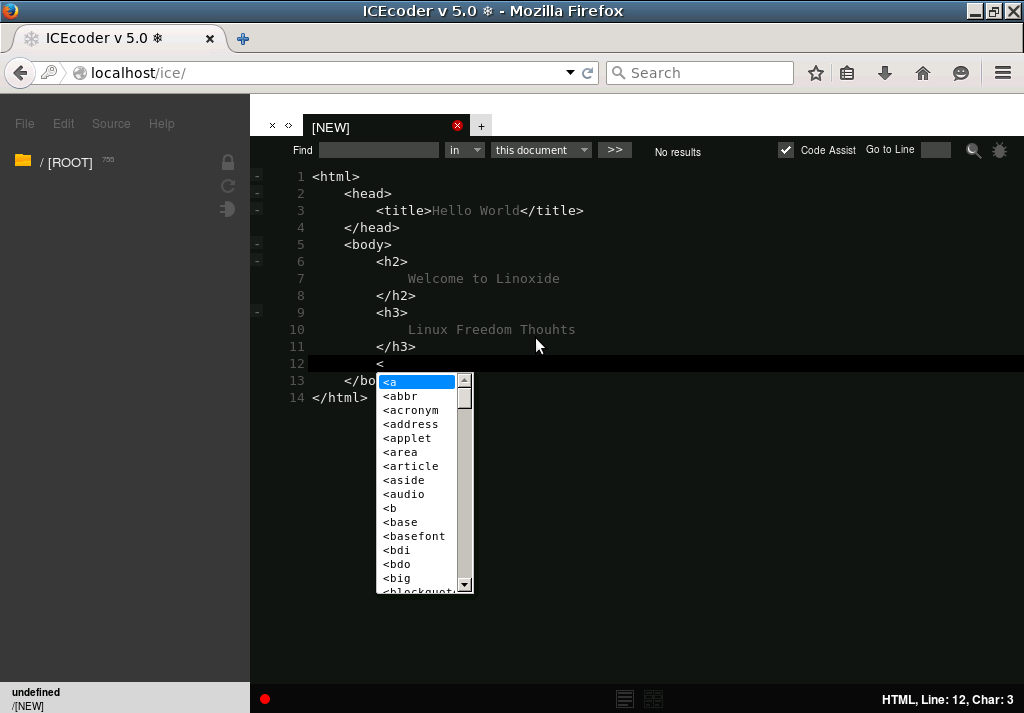Viewport: 1024px width, 713px height.
Task: Select <article from the autocomplete list
Action: tap(411, 466)
